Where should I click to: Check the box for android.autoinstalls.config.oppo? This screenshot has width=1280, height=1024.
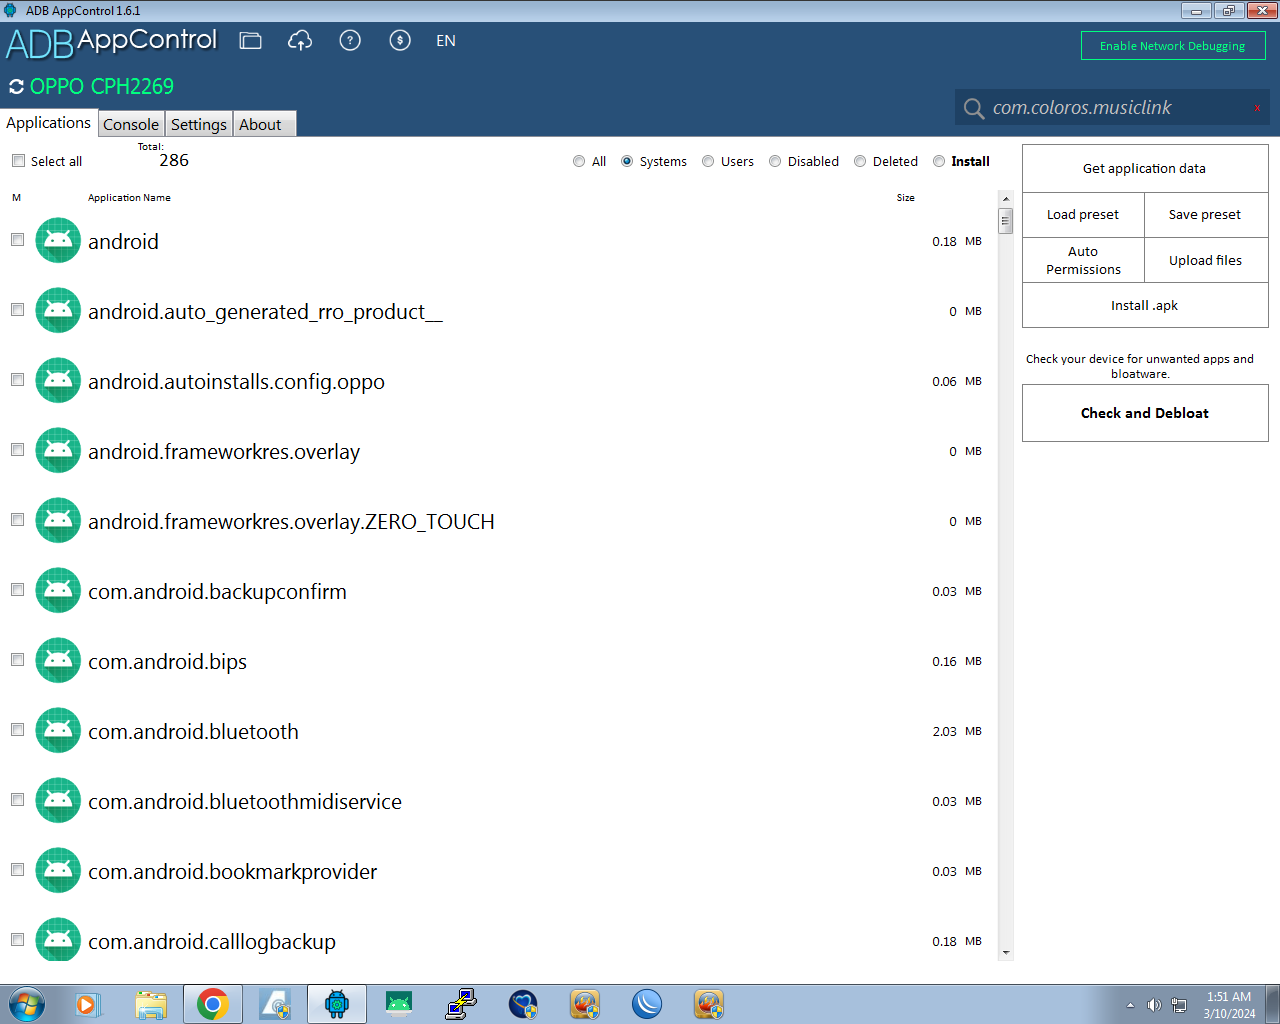tap(17, 380)
